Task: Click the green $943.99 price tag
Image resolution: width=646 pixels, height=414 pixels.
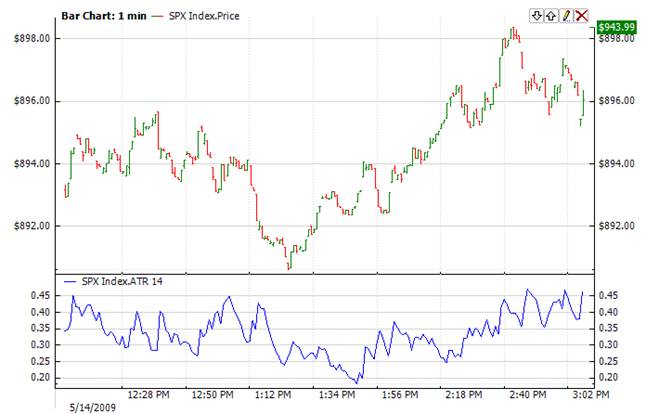Action: point(615,26)
